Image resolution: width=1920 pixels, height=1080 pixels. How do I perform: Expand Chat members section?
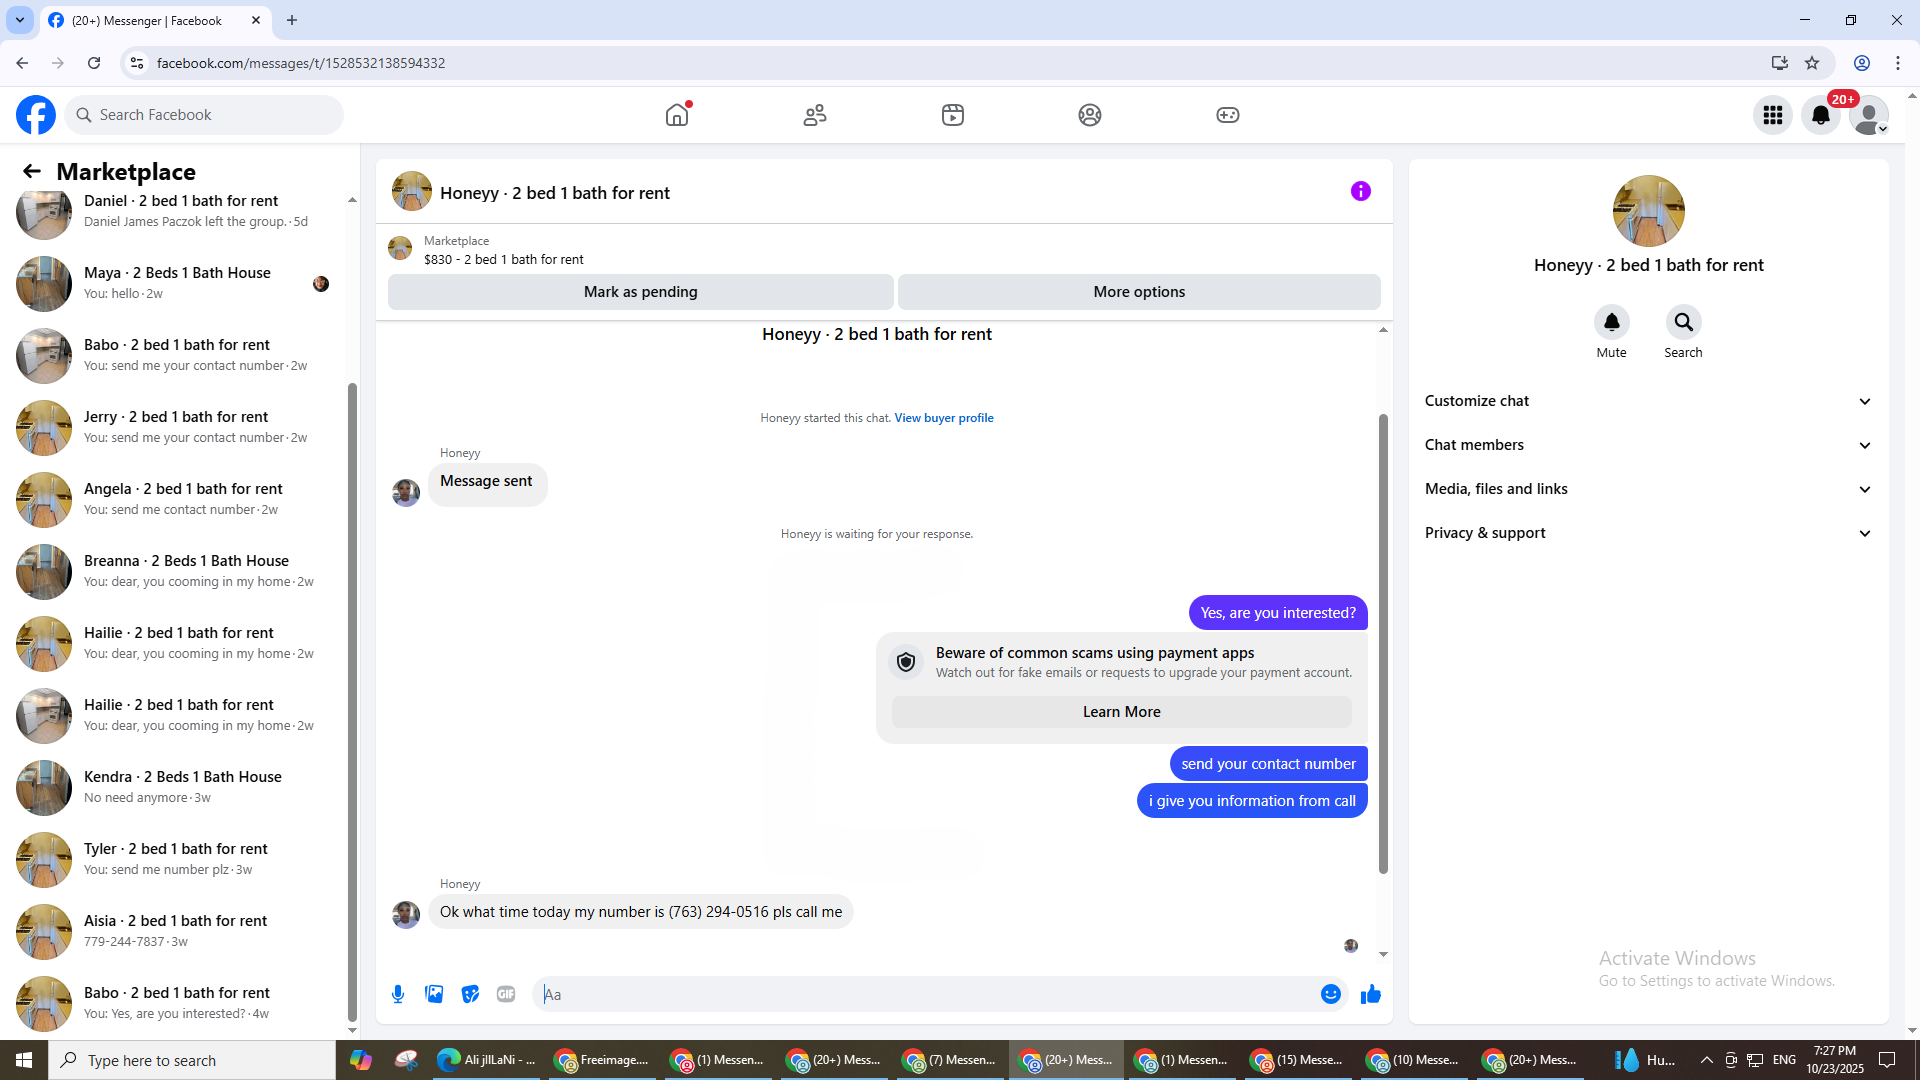(1648, 445)
